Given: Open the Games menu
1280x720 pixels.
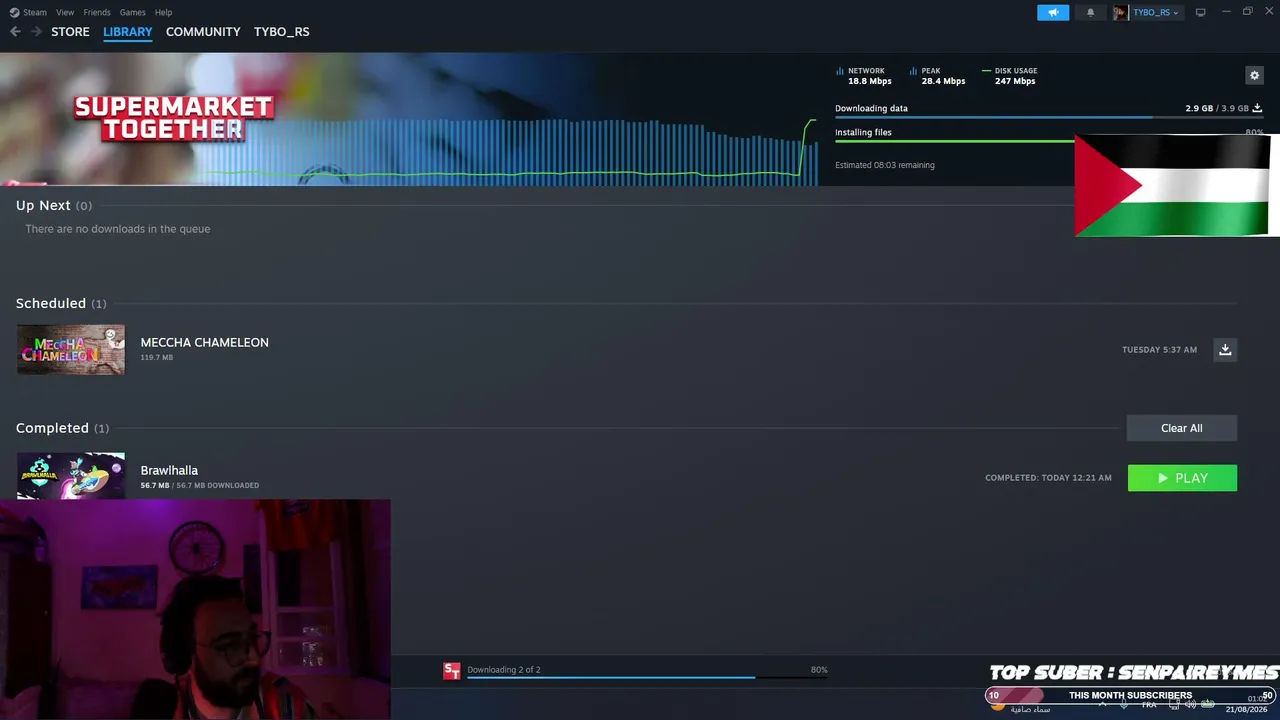Looking at the screenshot, I should (x=132, y=12).
